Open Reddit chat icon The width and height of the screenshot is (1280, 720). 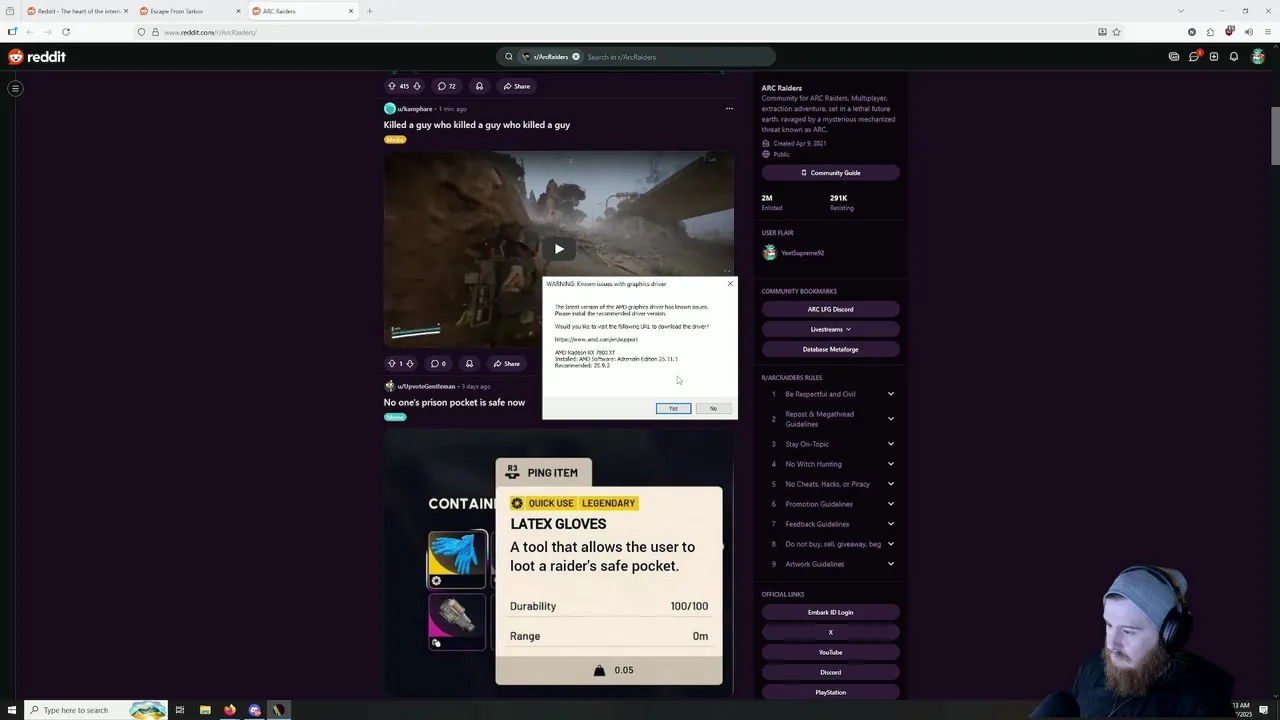coord(1194,57)
